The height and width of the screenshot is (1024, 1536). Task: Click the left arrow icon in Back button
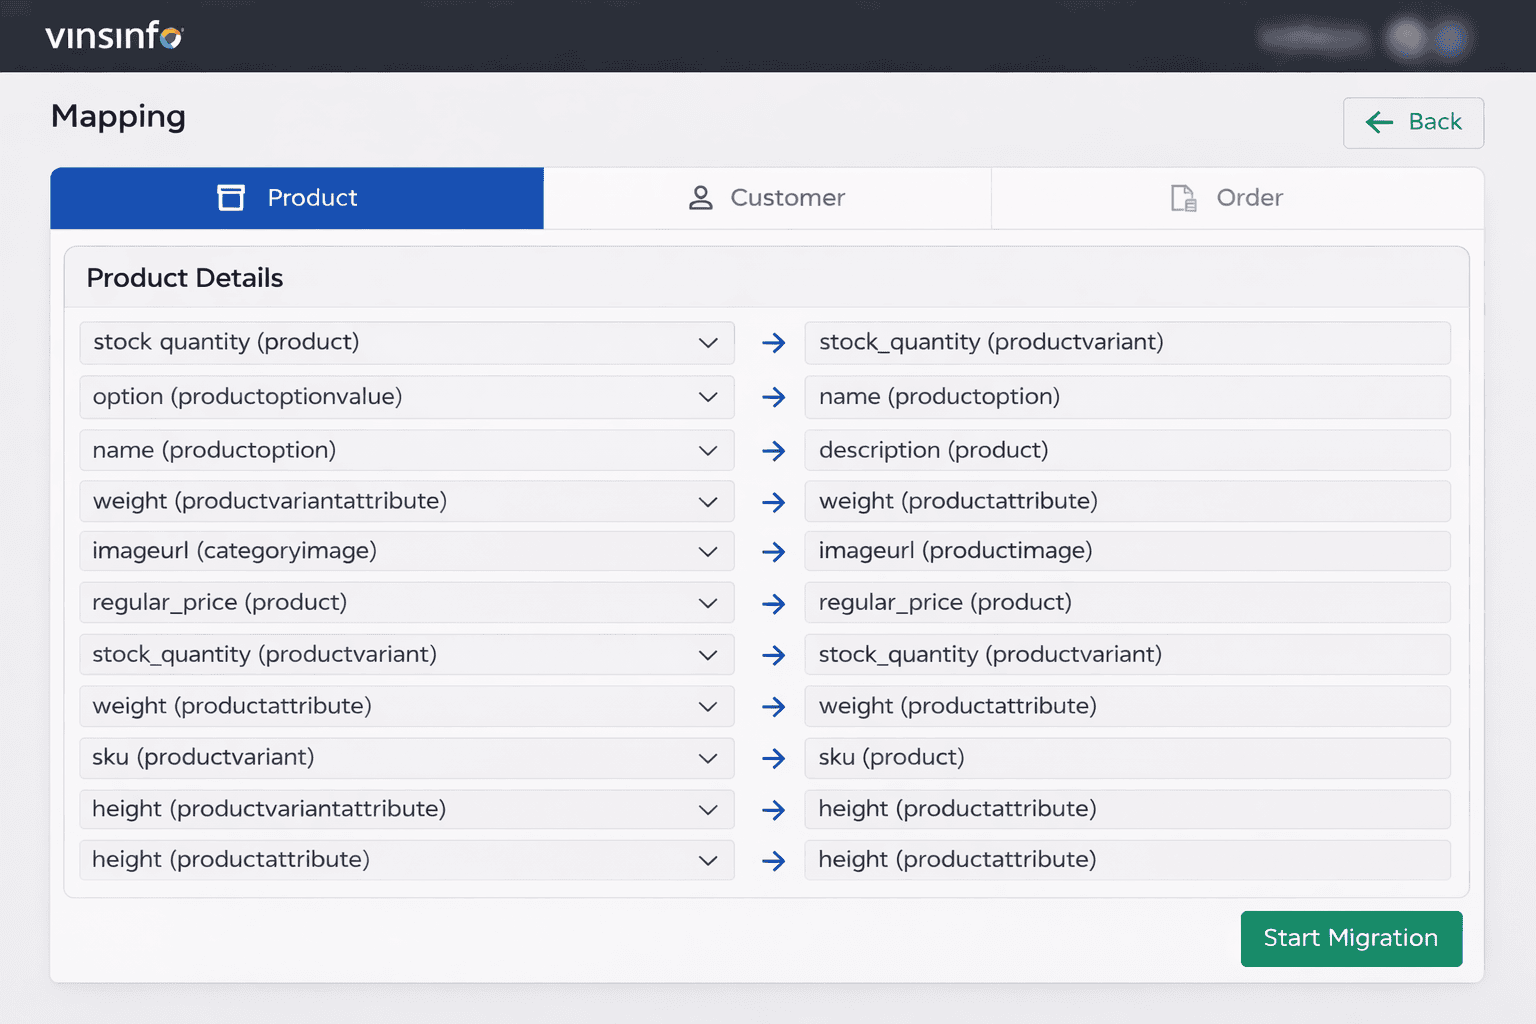(1379, 122)
